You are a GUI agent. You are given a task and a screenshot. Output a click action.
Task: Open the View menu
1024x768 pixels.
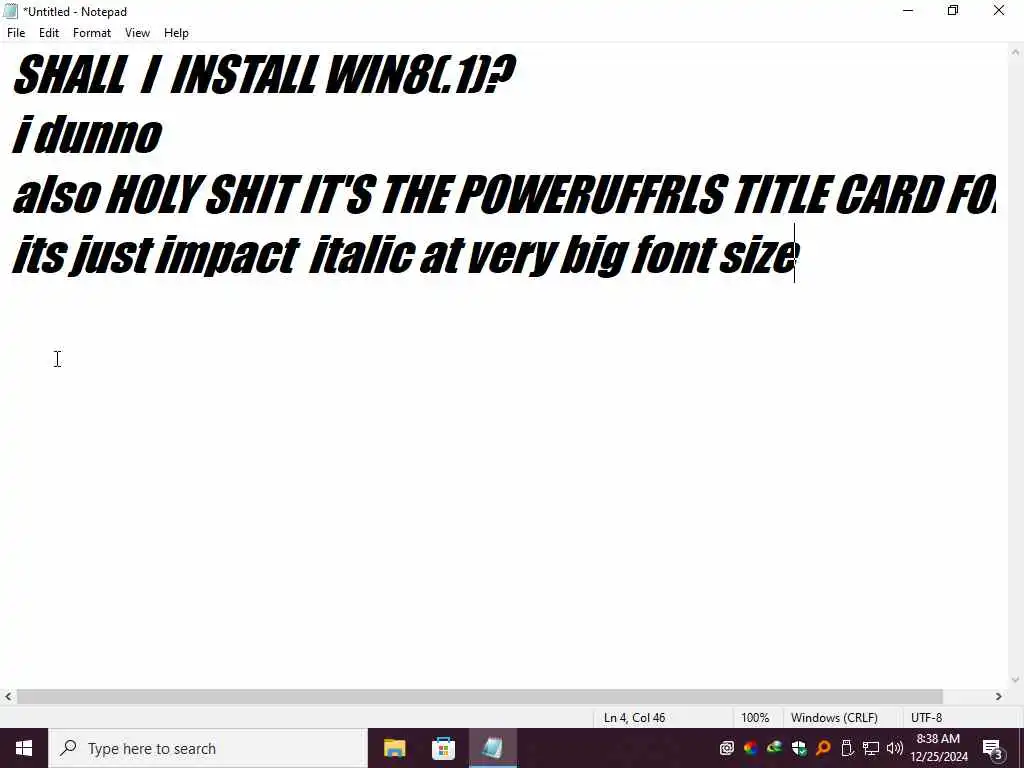(137, 33)
